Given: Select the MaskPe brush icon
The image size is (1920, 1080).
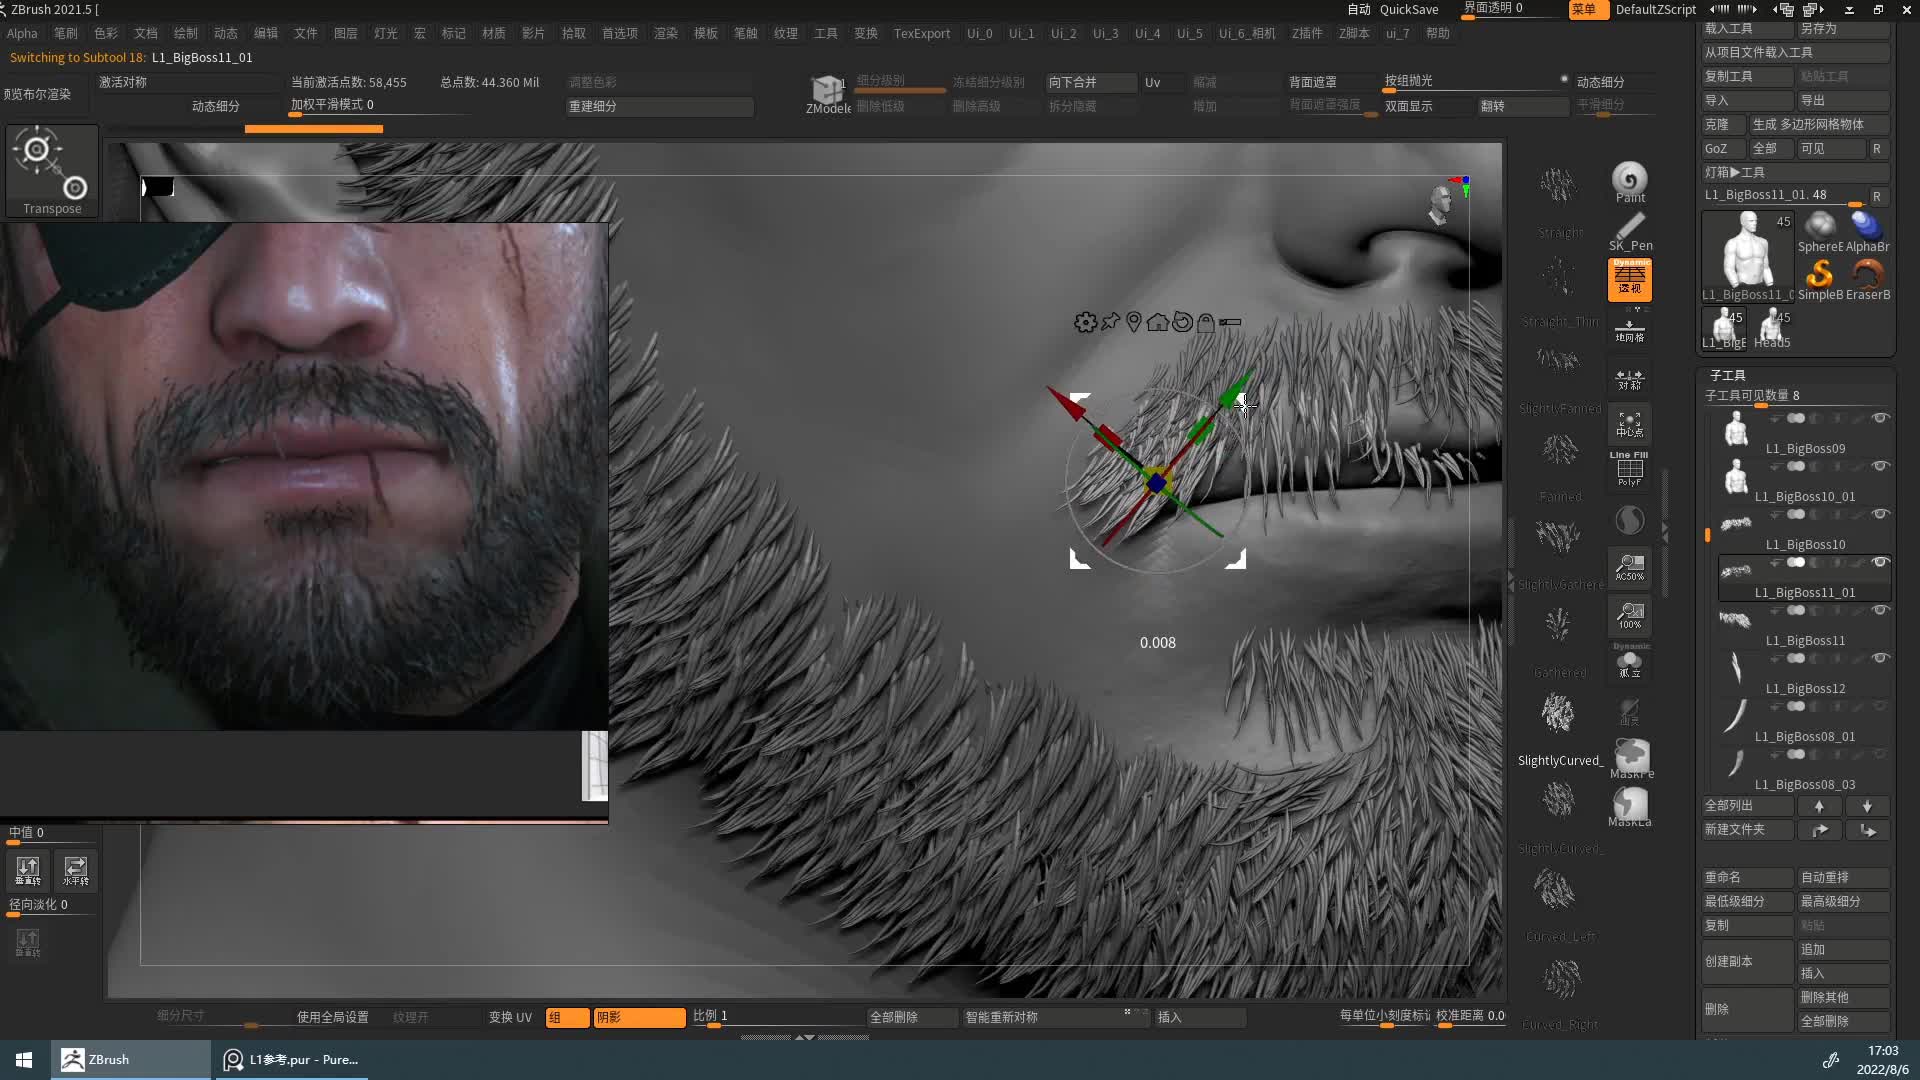Looking at the screenshot, I should [1631, 758].
